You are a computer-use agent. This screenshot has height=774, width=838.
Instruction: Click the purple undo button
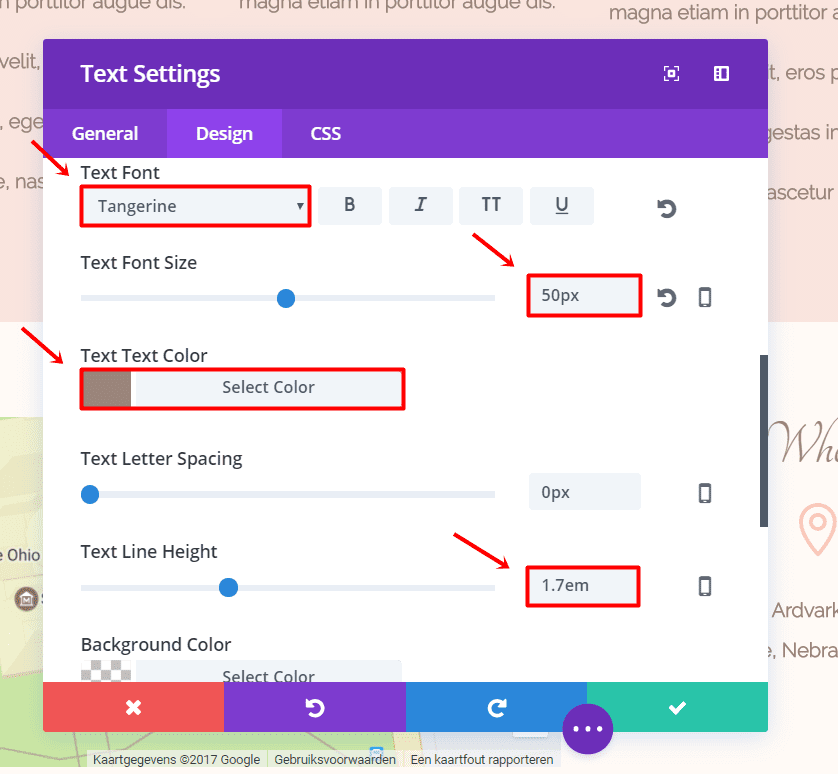coord(315,707)
